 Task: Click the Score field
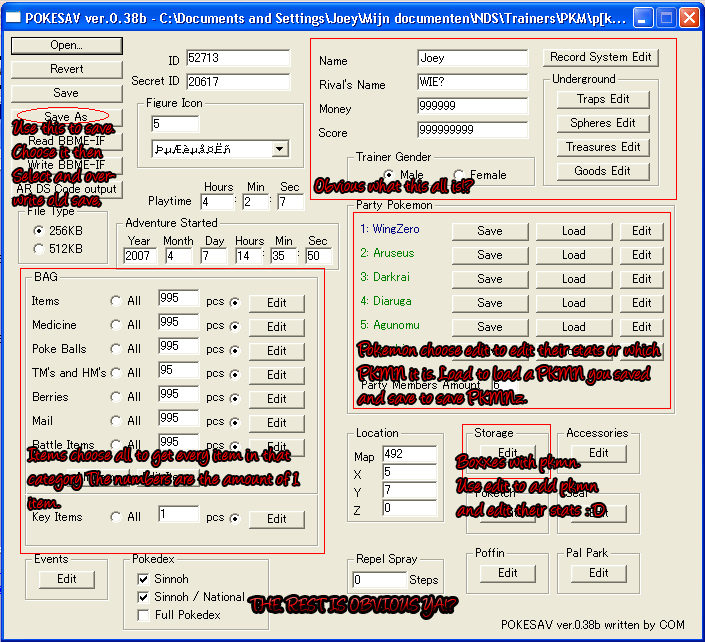(x=472, y=130)
